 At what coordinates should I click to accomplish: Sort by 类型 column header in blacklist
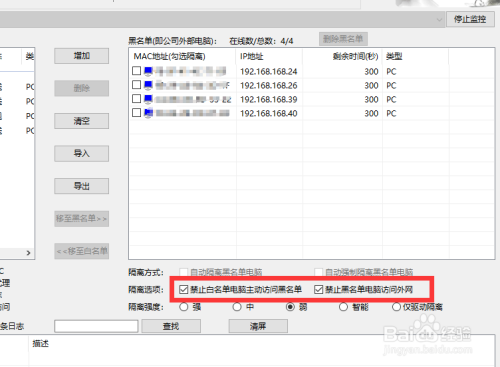point(415,56)
